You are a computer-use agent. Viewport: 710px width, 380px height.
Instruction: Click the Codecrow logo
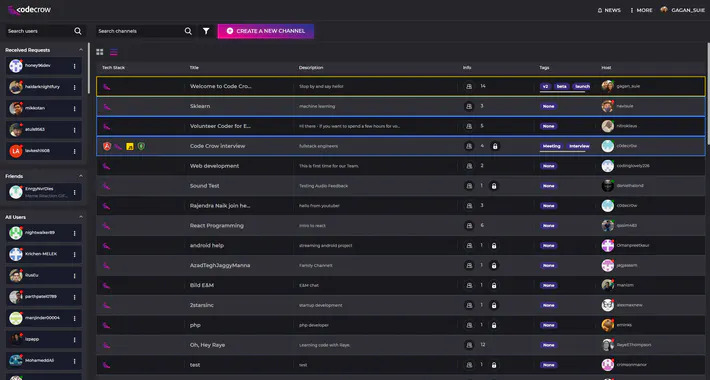click(29, 10)
